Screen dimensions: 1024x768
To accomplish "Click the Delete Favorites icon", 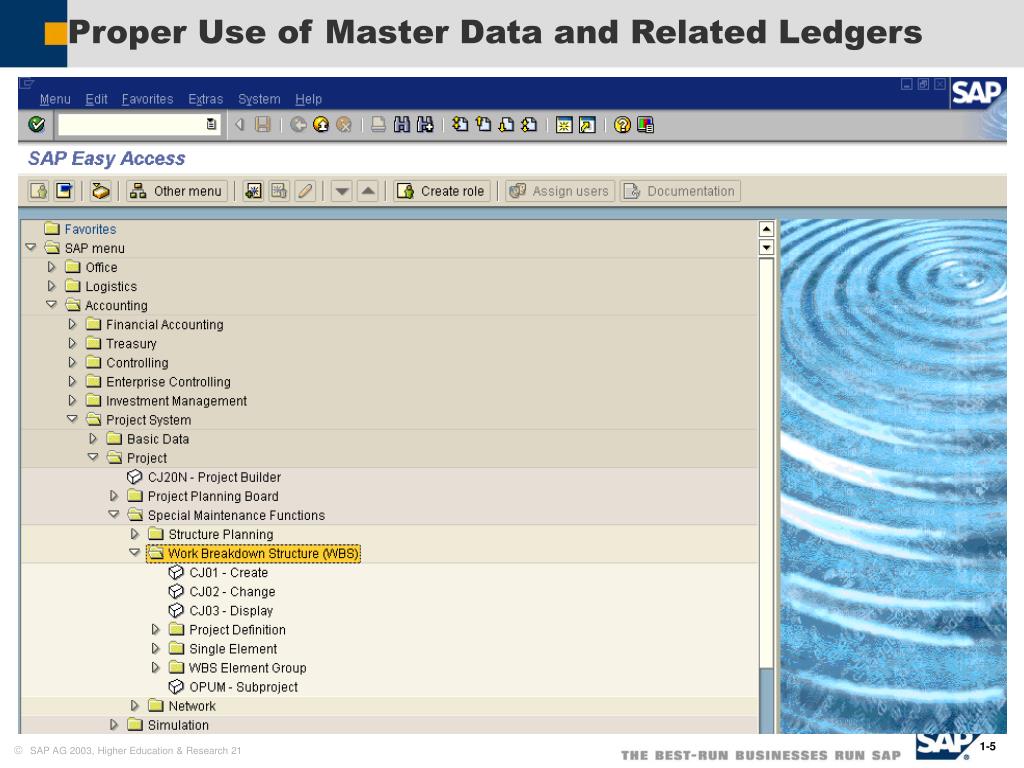I will (x=279, y=191).
